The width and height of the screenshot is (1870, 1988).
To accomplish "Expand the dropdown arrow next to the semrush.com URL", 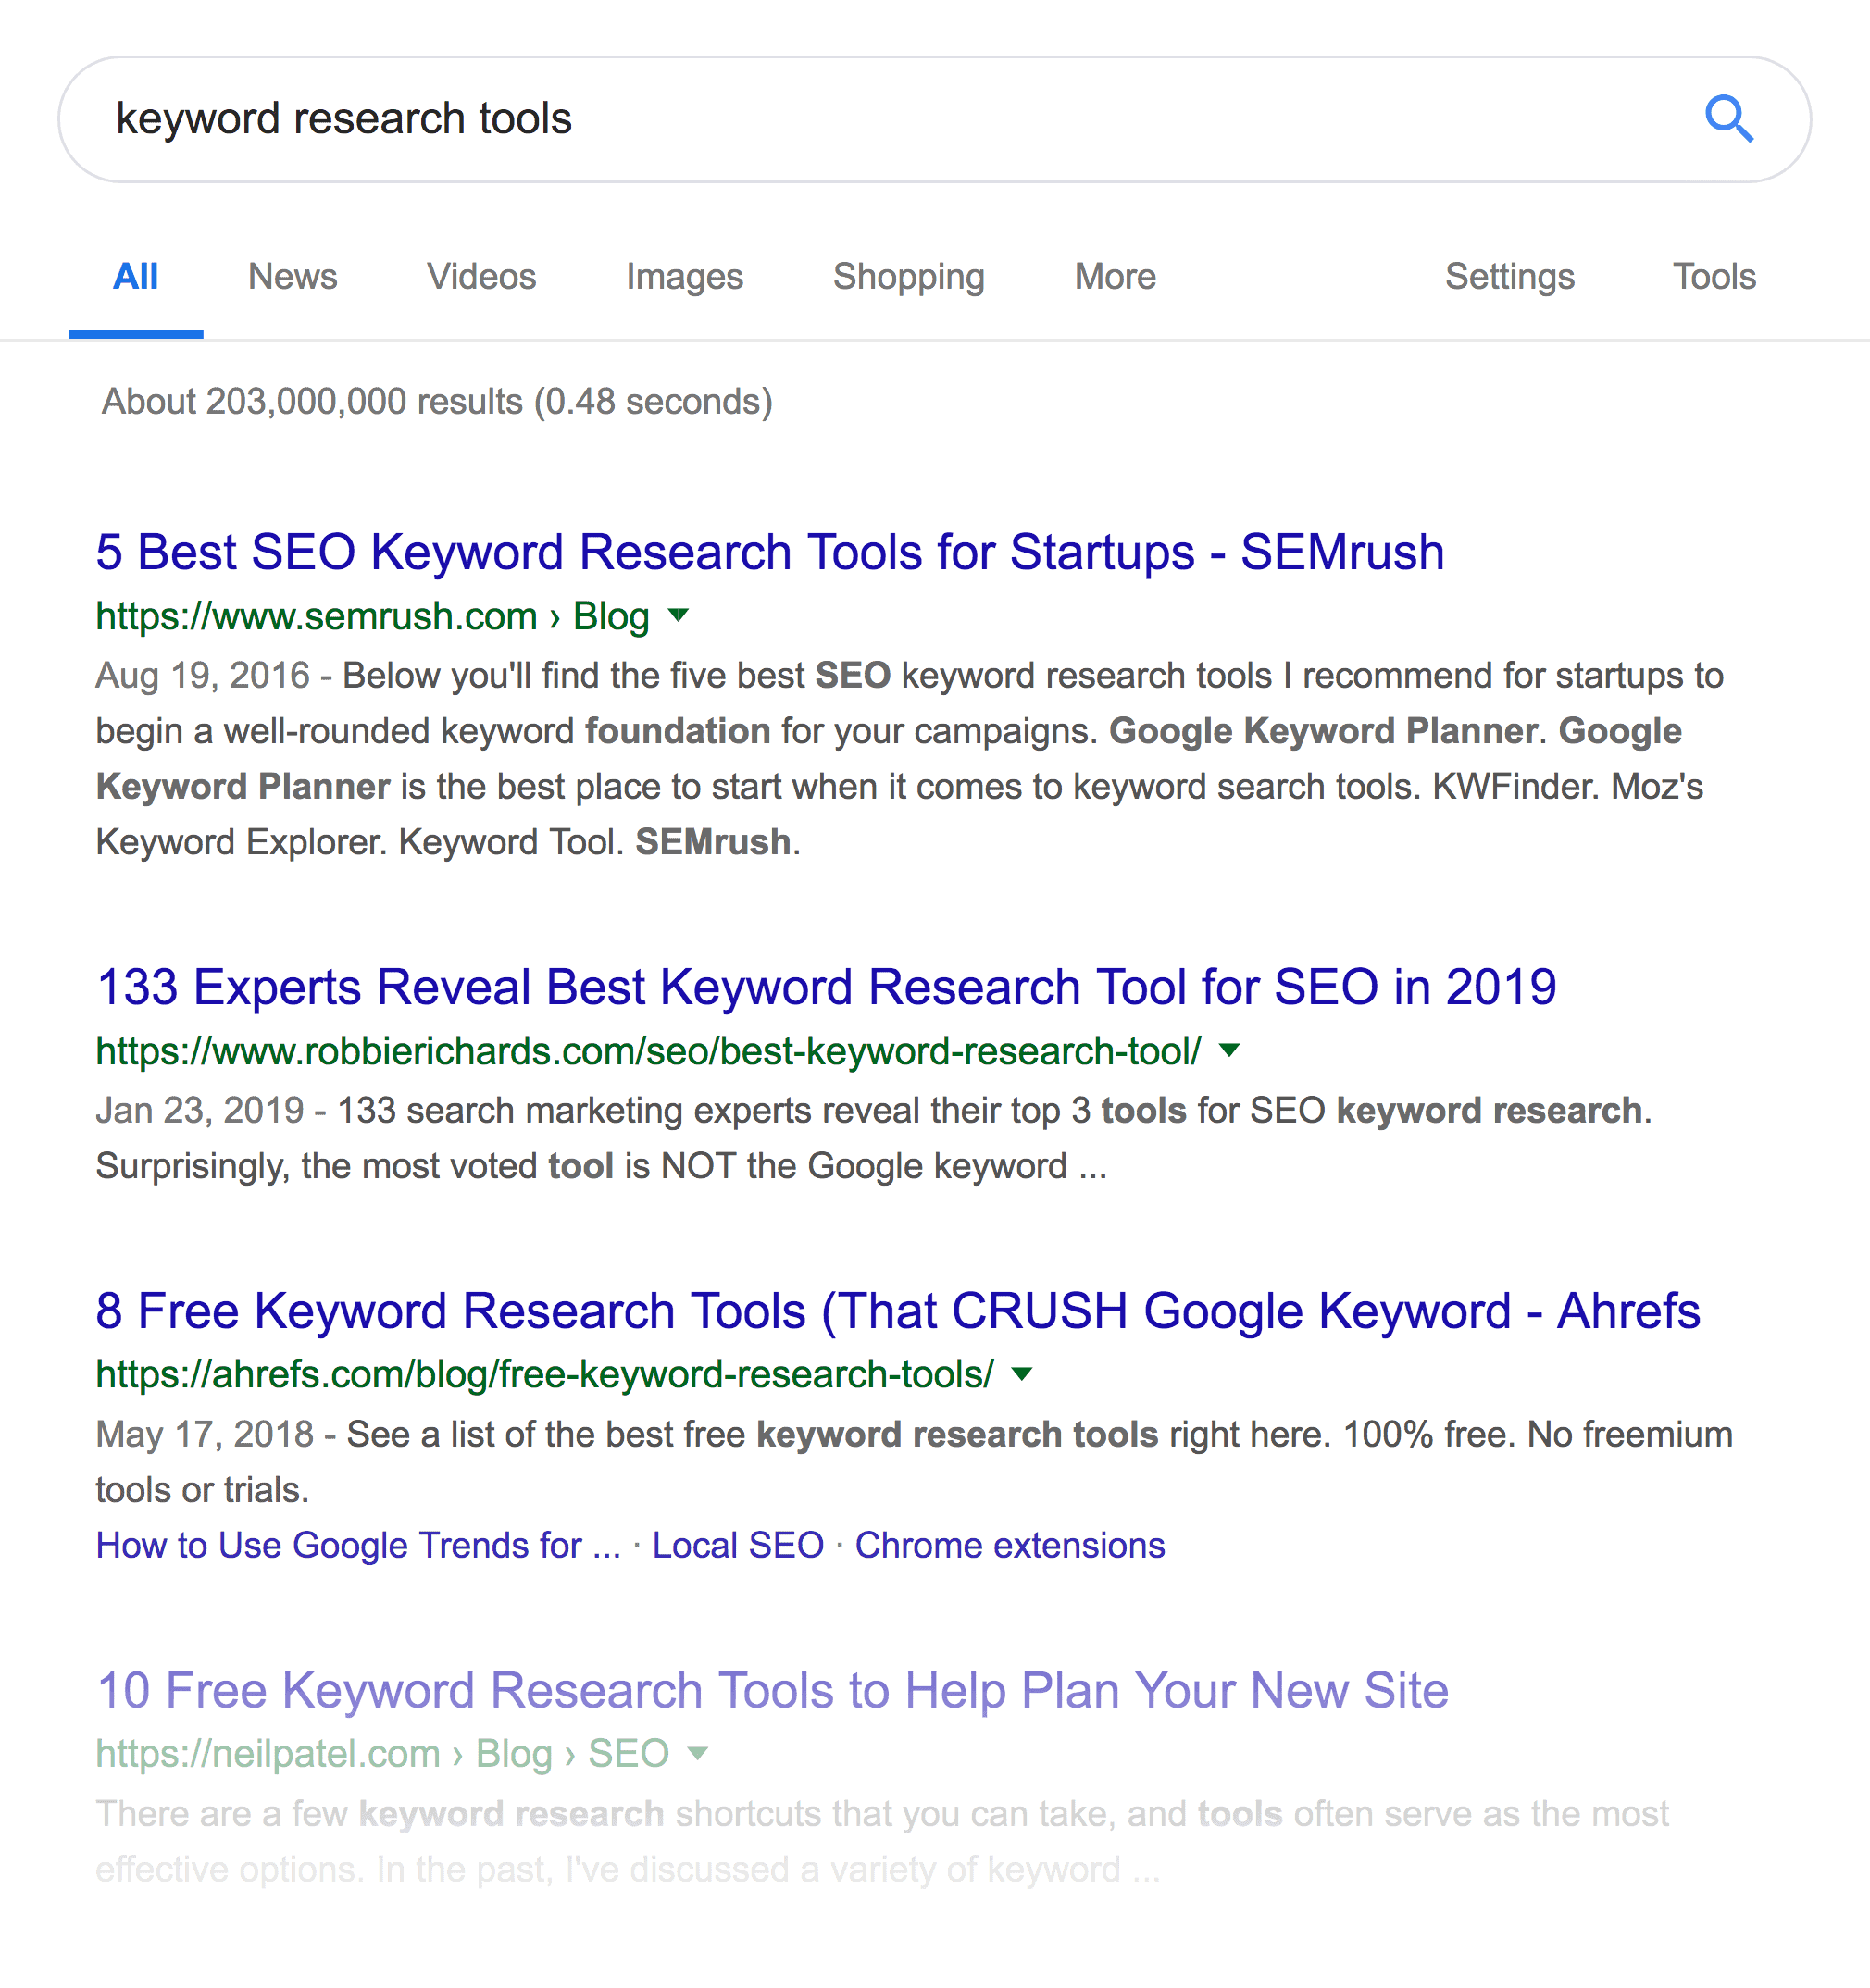I will tap(678, 615).
